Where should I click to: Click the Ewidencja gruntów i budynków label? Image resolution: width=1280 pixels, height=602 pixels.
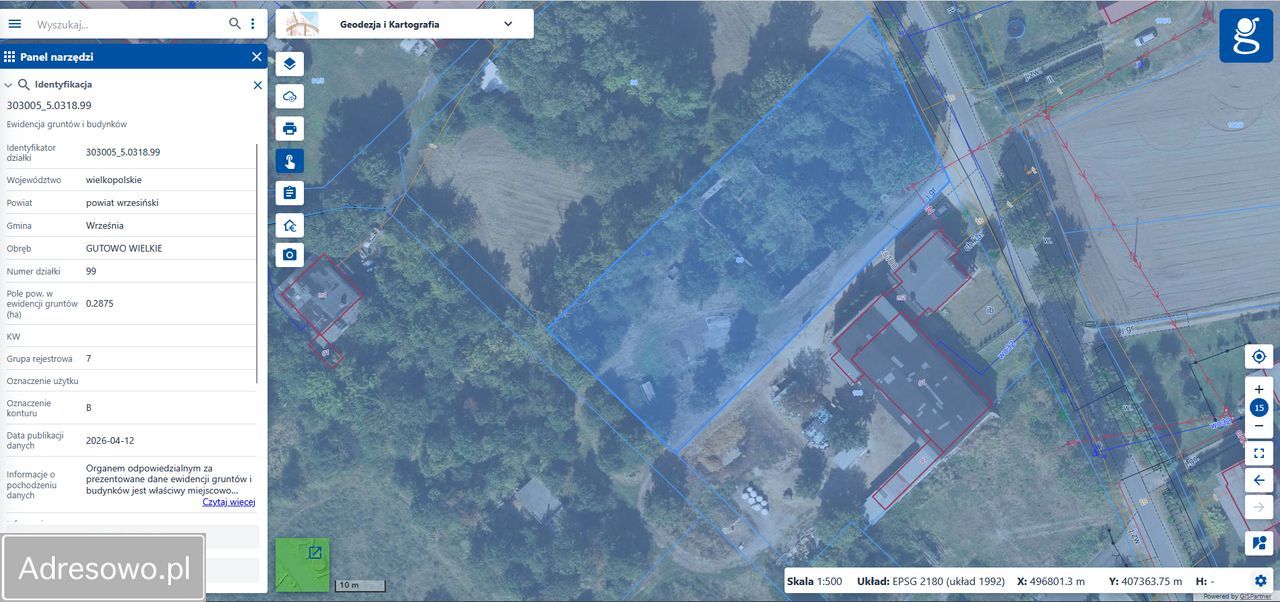pyautogui.click(x=67, y=124)
